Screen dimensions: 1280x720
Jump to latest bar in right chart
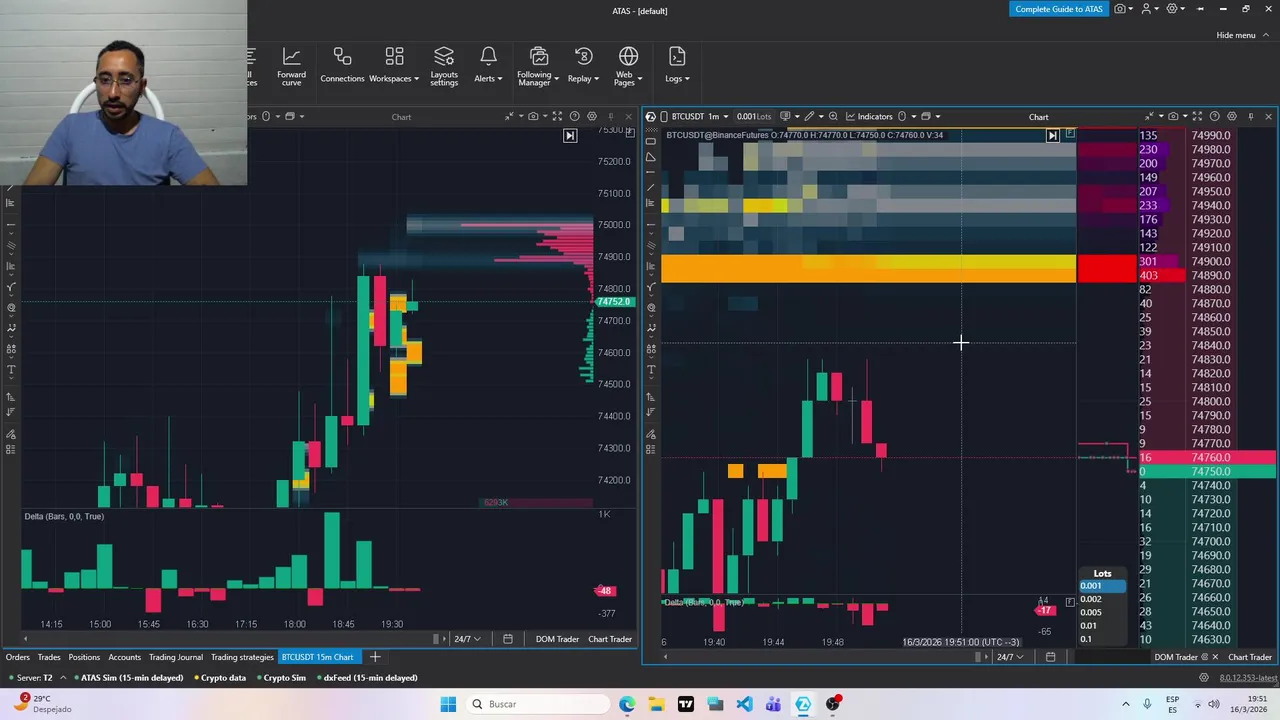tap(1052, 135)
